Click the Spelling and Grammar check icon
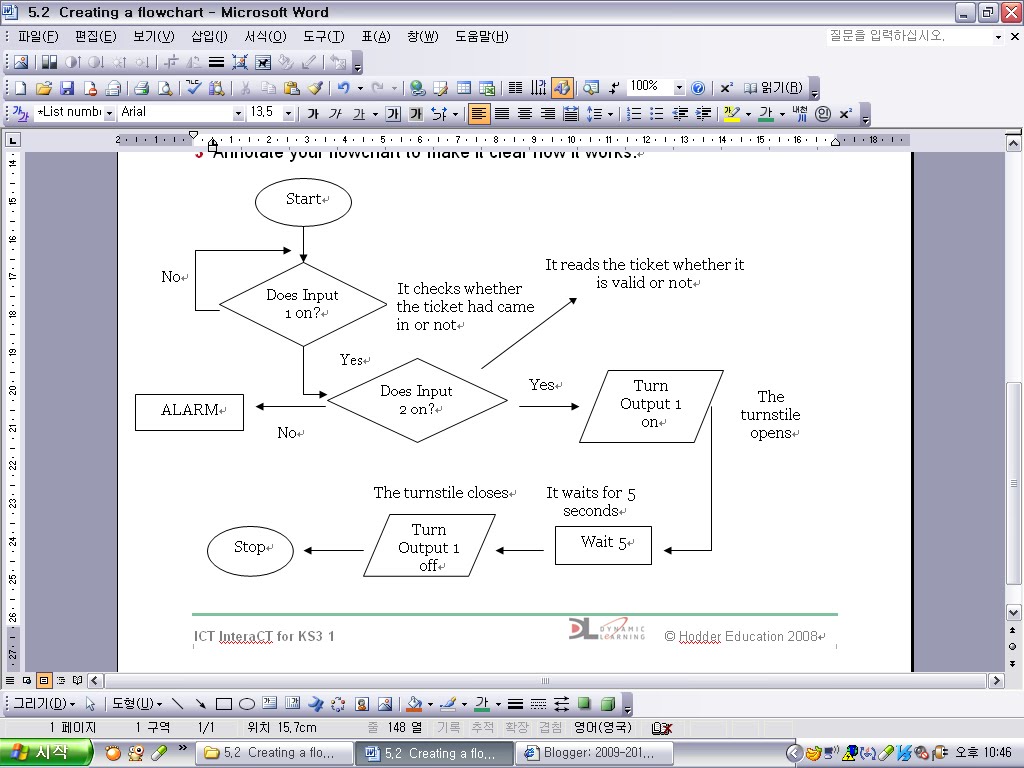This screenshot has height=768, width=1024. pos(190,87)
